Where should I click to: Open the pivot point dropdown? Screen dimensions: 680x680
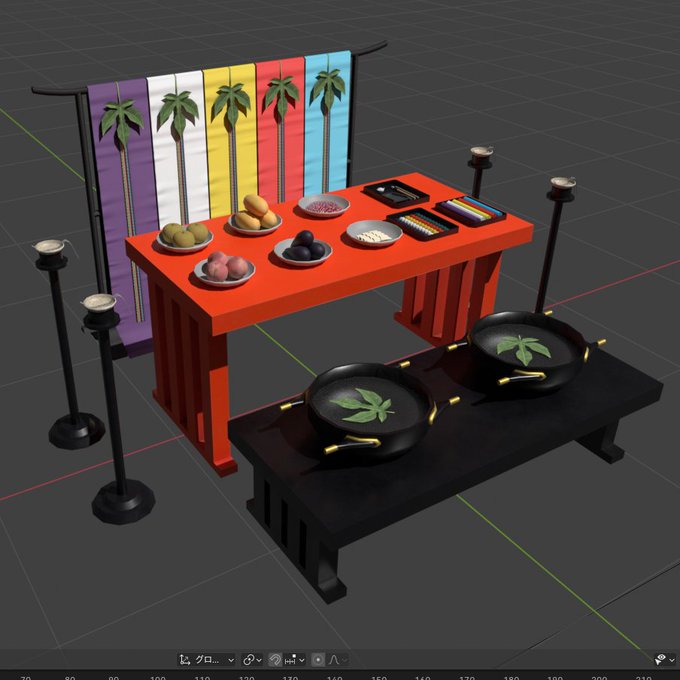coord(252,660)
